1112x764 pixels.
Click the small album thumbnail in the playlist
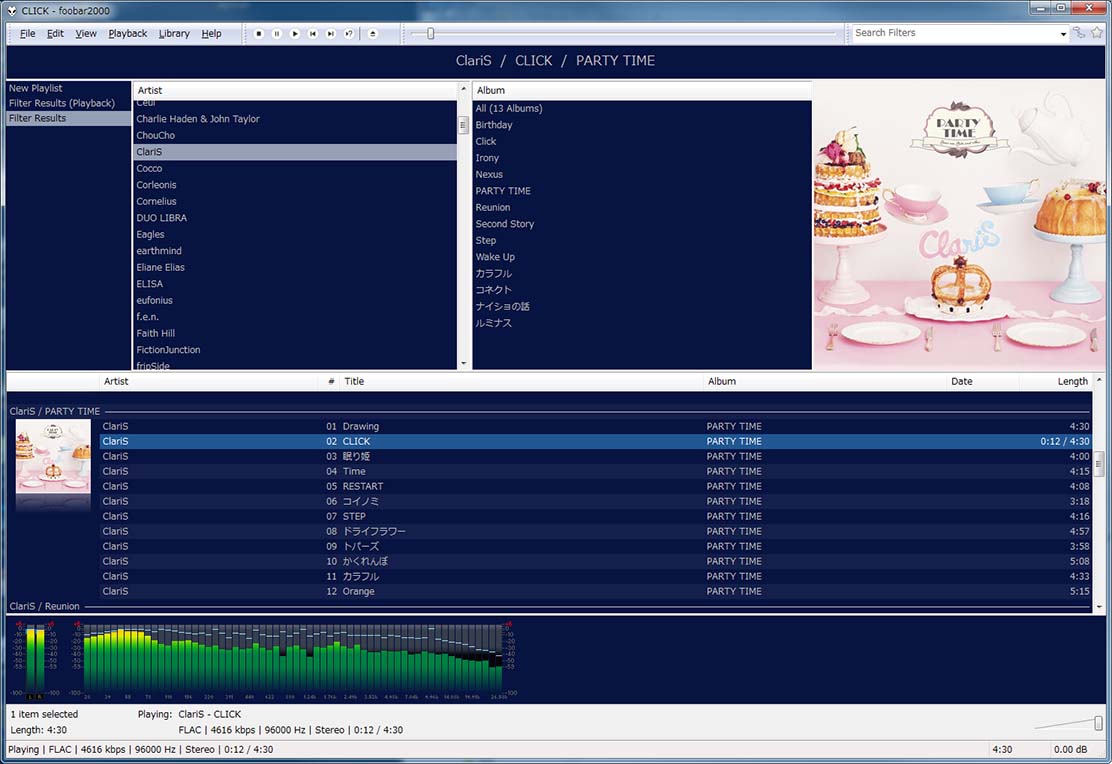(53, 456)
